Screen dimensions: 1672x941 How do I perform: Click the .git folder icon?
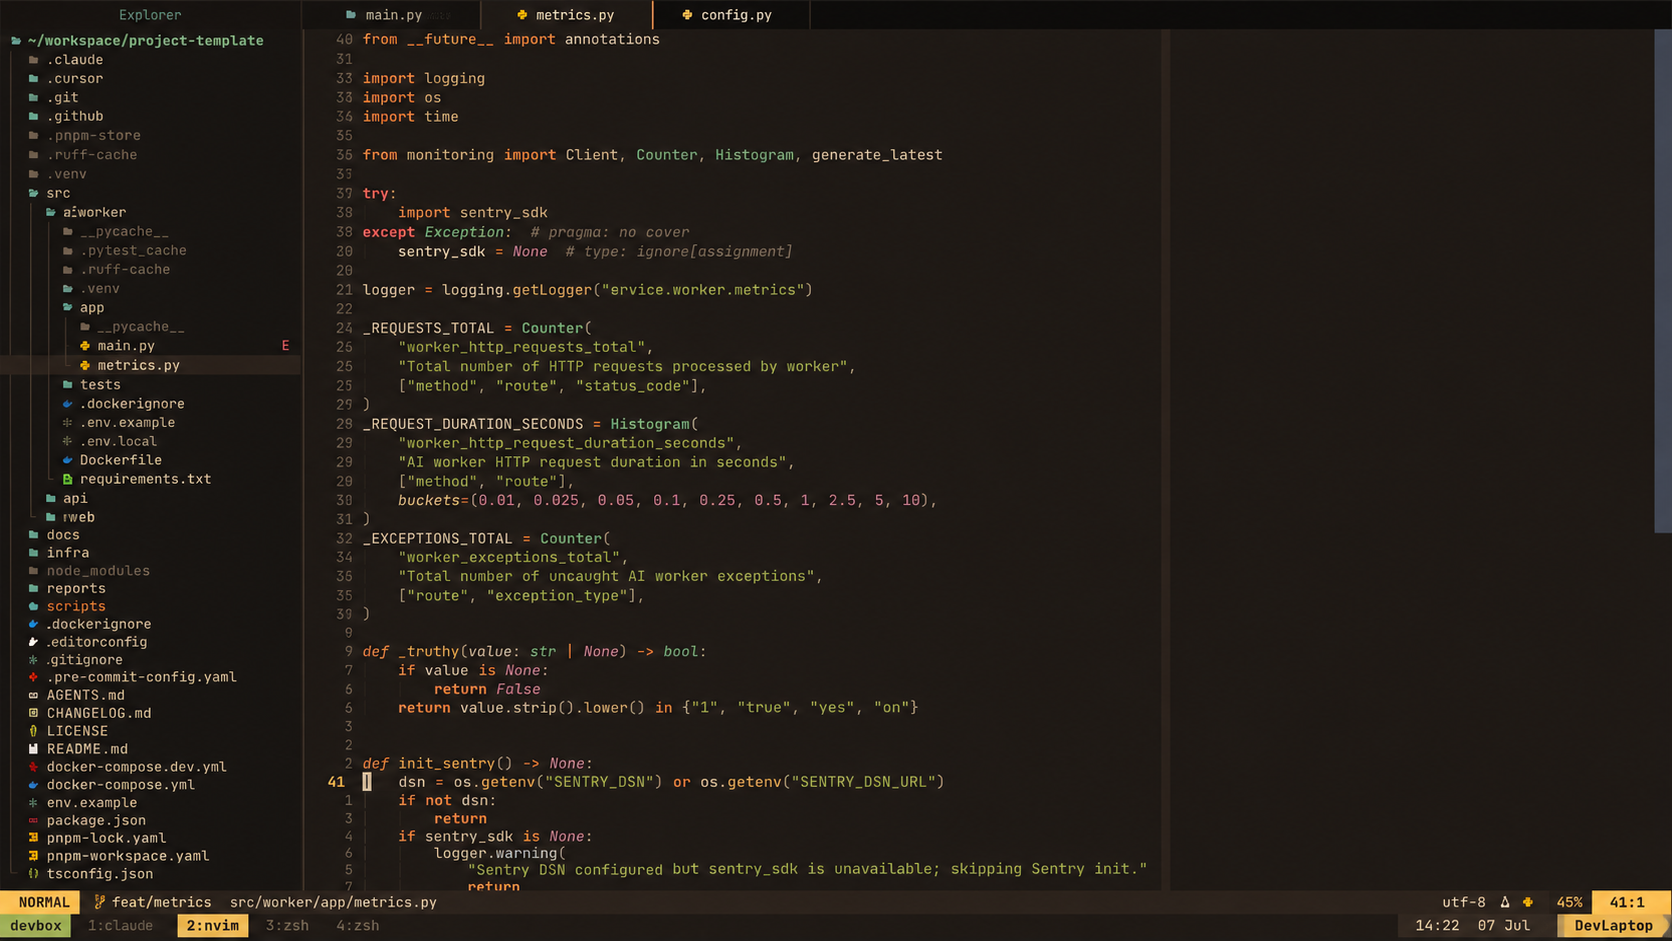tap(34, 98)
